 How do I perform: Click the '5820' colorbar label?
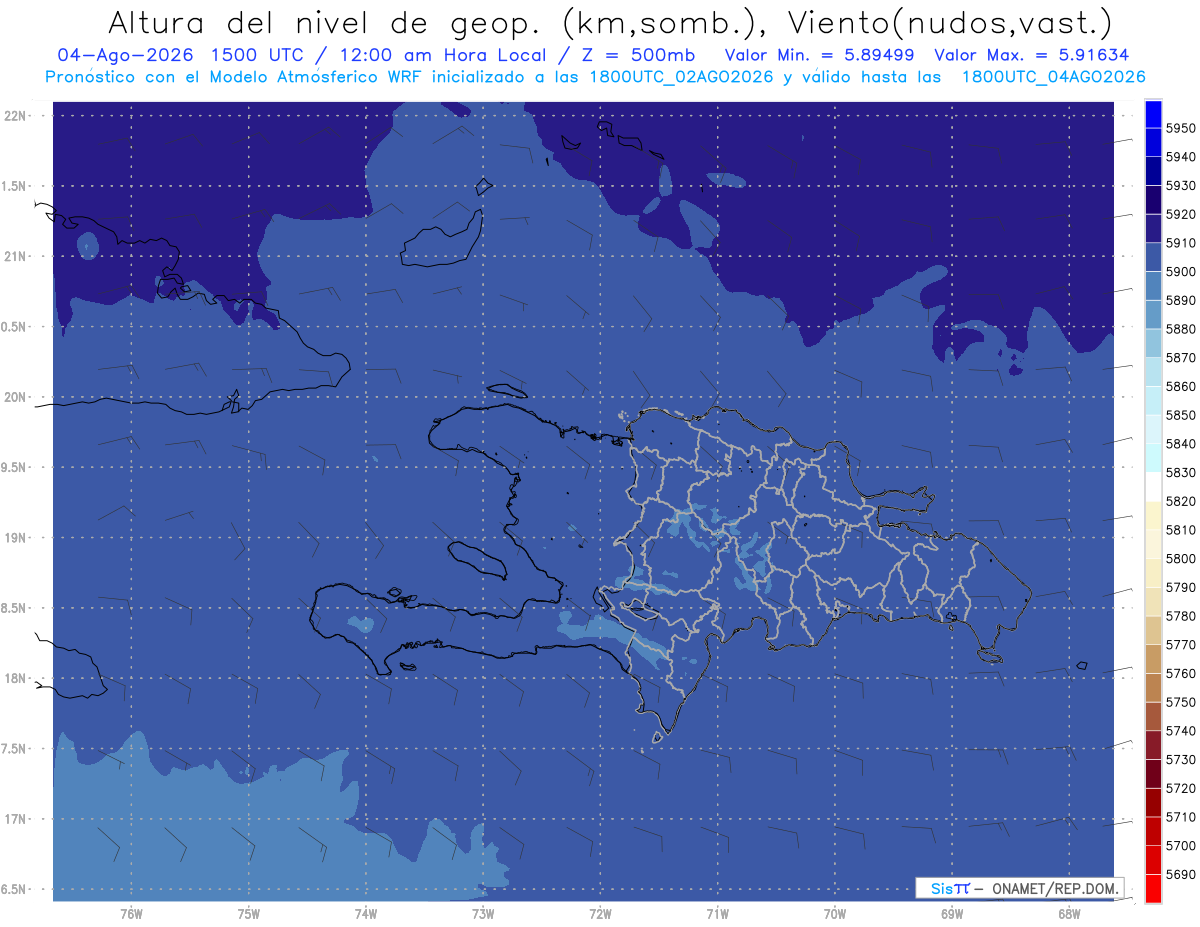pyautogui.click(x=1180, y=501)
